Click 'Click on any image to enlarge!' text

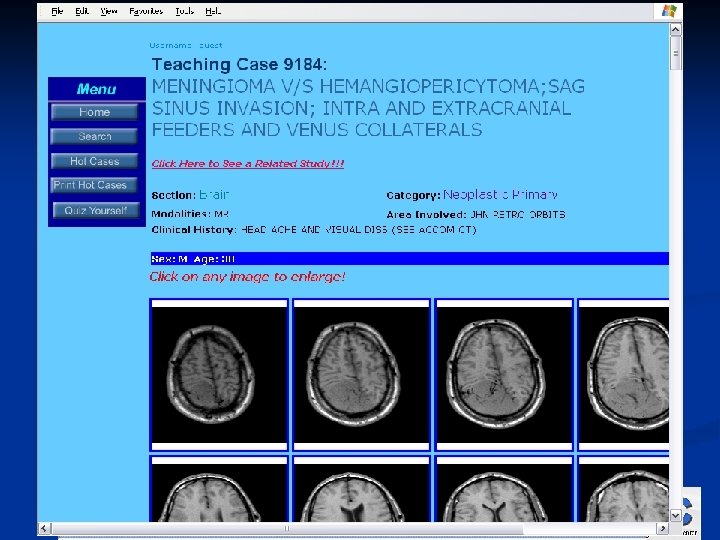click(x=247, y=276)
